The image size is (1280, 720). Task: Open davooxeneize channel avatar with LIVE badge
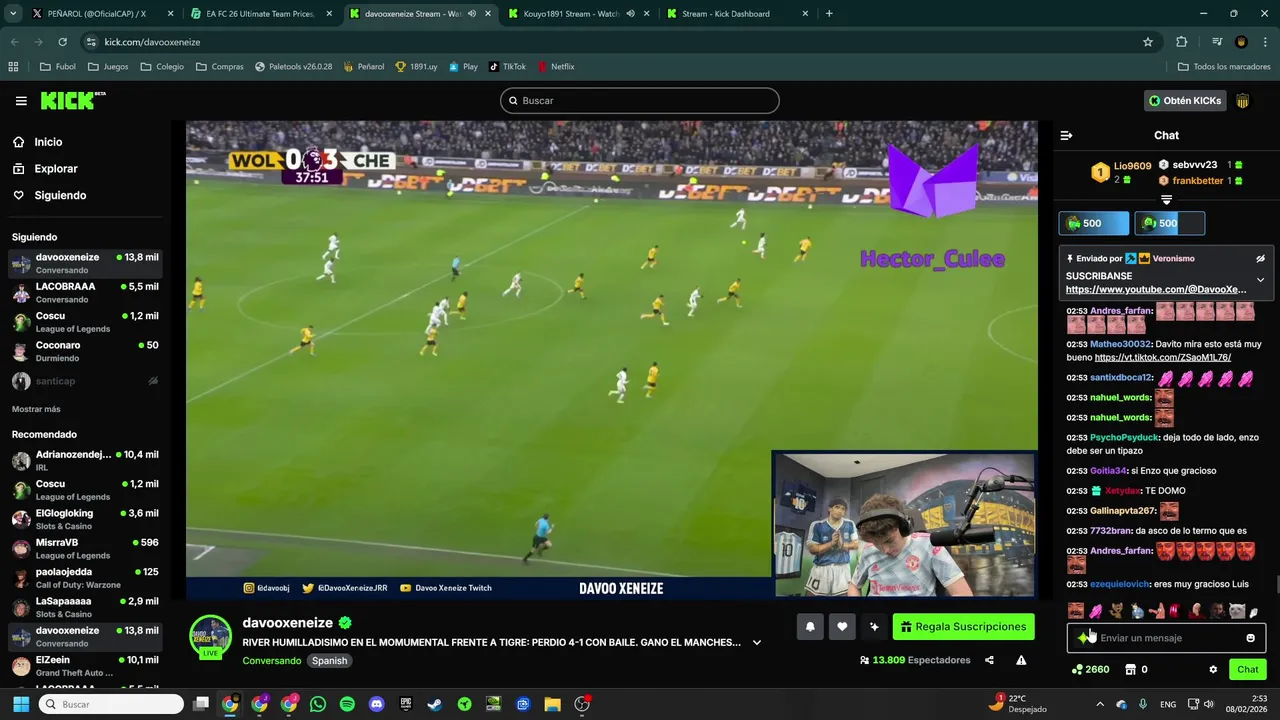pos(210,636)
